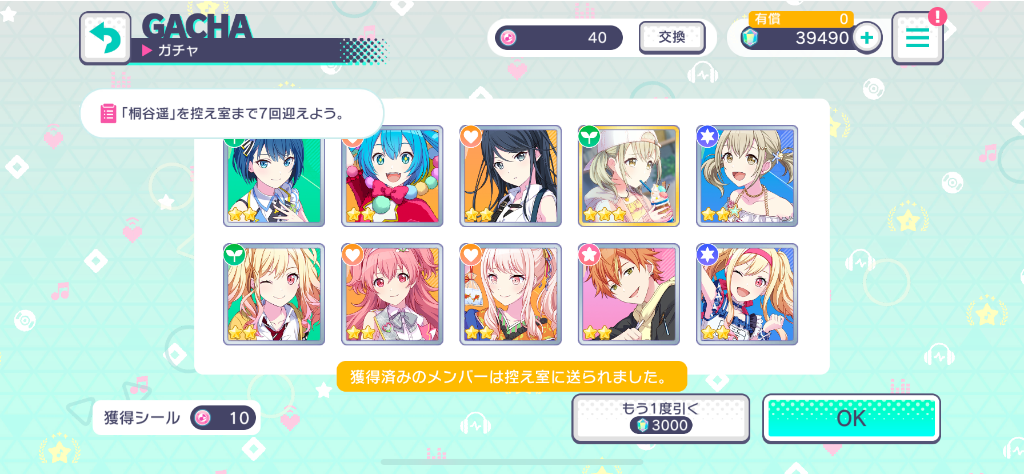Tap the 有償 paid crystal counter
The image size is (1024, 474).
[x=801, y=20]
